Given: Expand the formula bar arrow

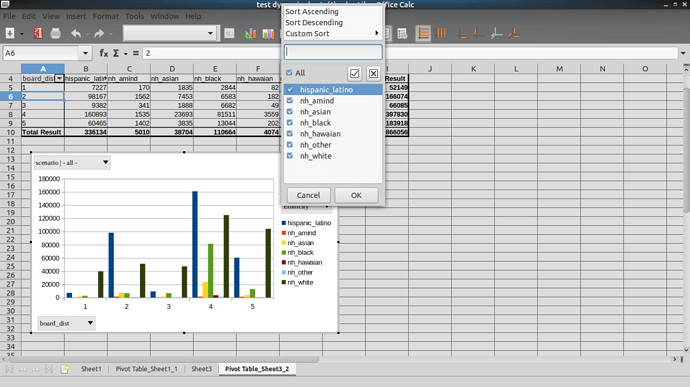Looking at the screenshot, I should [x=683, y=53].
